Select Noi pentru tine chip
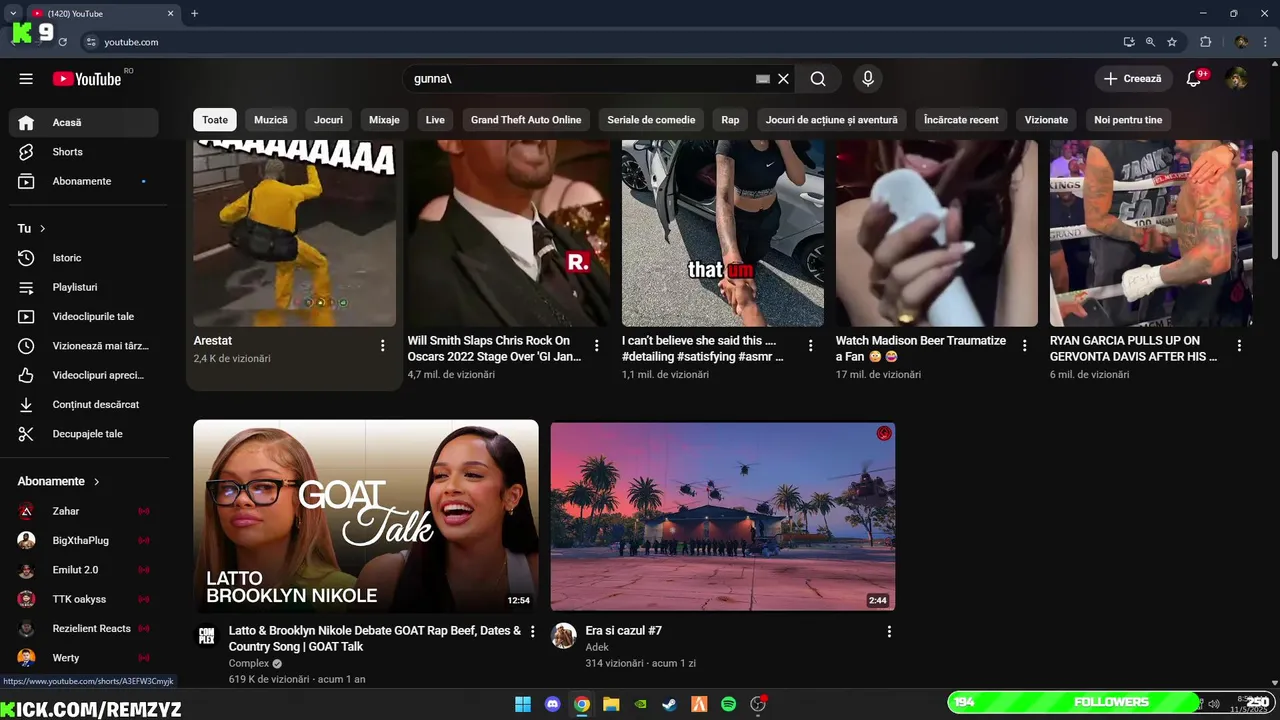 pyautogui.click(x=1128, y=120)
